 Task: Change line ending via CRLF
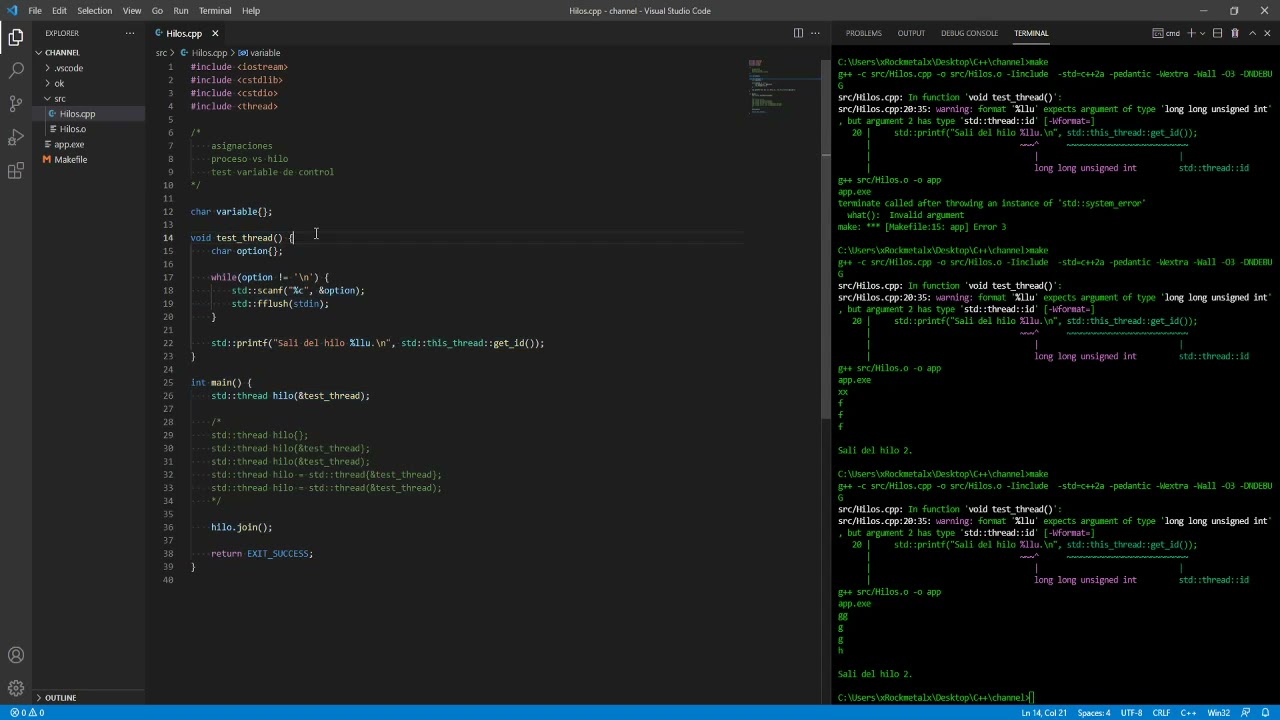[1161, 713]
